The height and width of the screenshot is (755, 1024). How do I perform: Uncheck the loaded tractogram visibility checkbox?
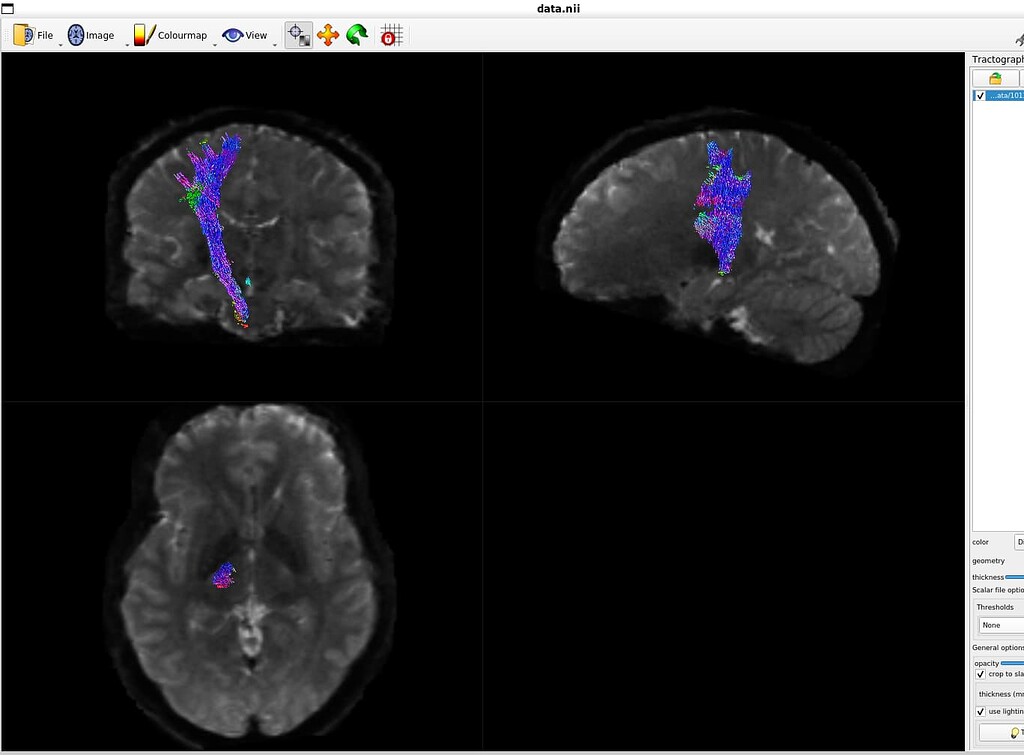(x=980, y=96)
